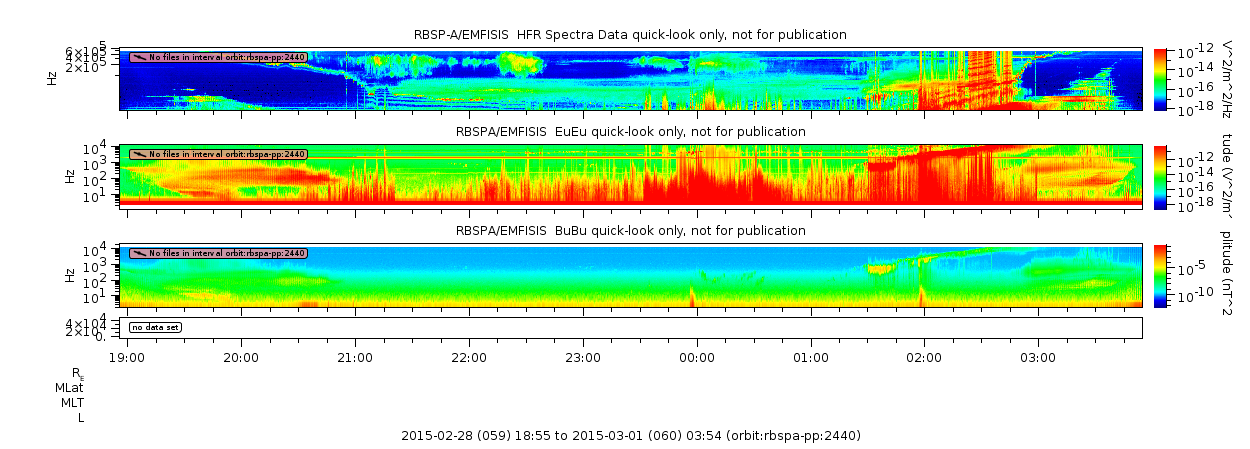Select the RBSPA/EMFISIS EuEu plot title
The height and width of the screenshot is (449, 1250).
click(630, 132)
